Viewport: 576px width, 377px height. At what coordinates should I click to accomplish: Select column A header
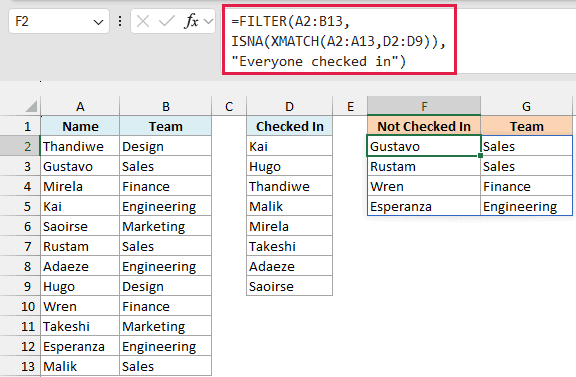click(80, 107)
